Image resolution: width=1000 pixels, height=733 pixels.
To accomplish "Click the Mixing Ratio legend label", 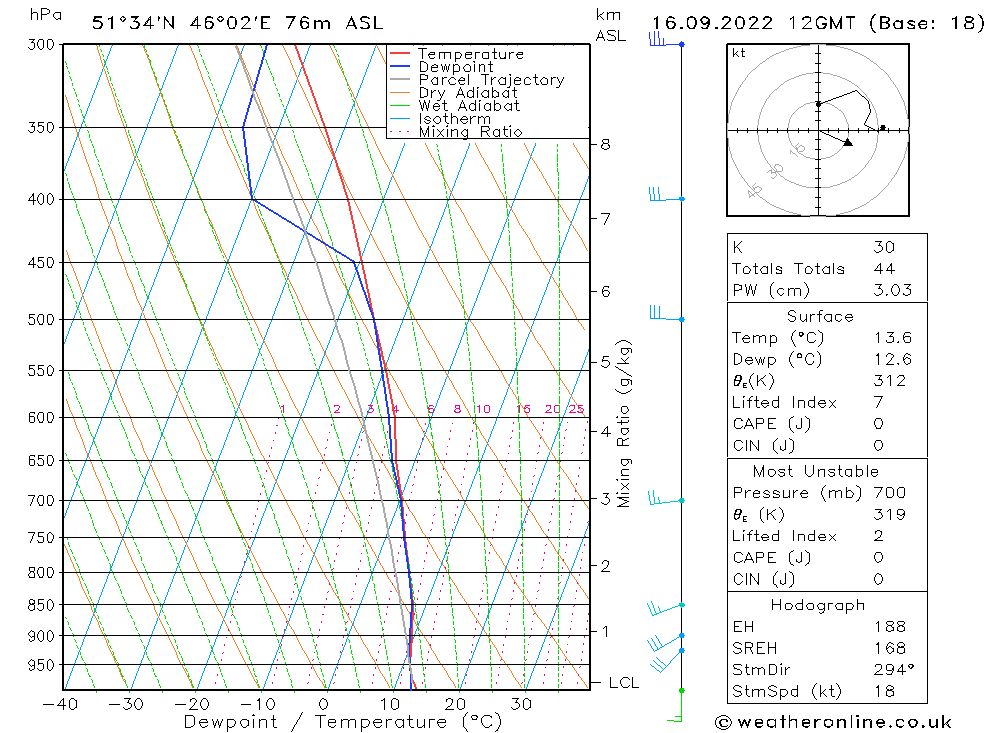I will (471, 131).
